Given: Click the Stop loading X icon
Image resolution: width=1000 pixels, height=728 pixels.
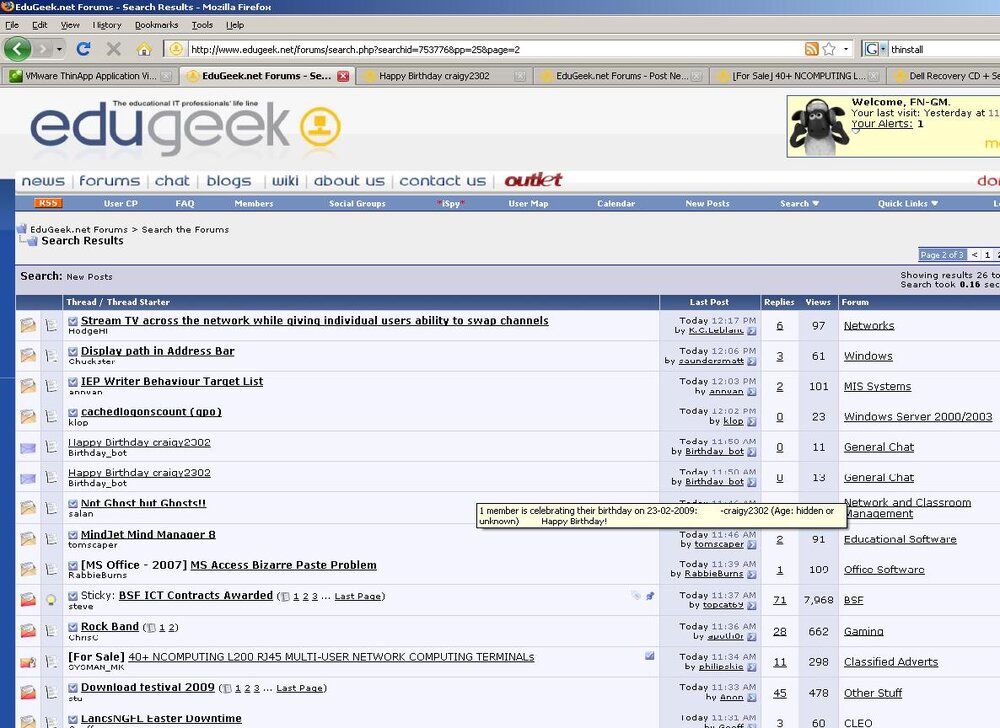Looking at the screenshot, I should click(x=114, y=48).
